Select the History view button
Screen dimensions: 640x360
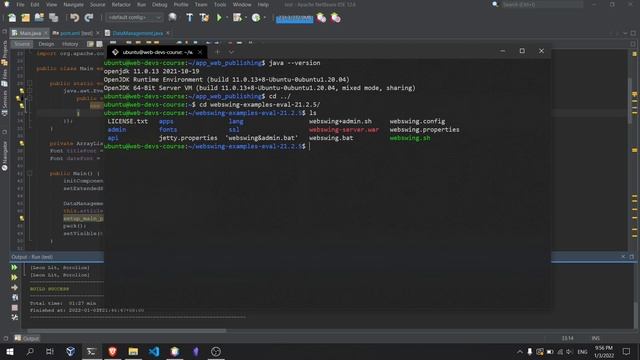pyautogui.click(x=70, y=44)
